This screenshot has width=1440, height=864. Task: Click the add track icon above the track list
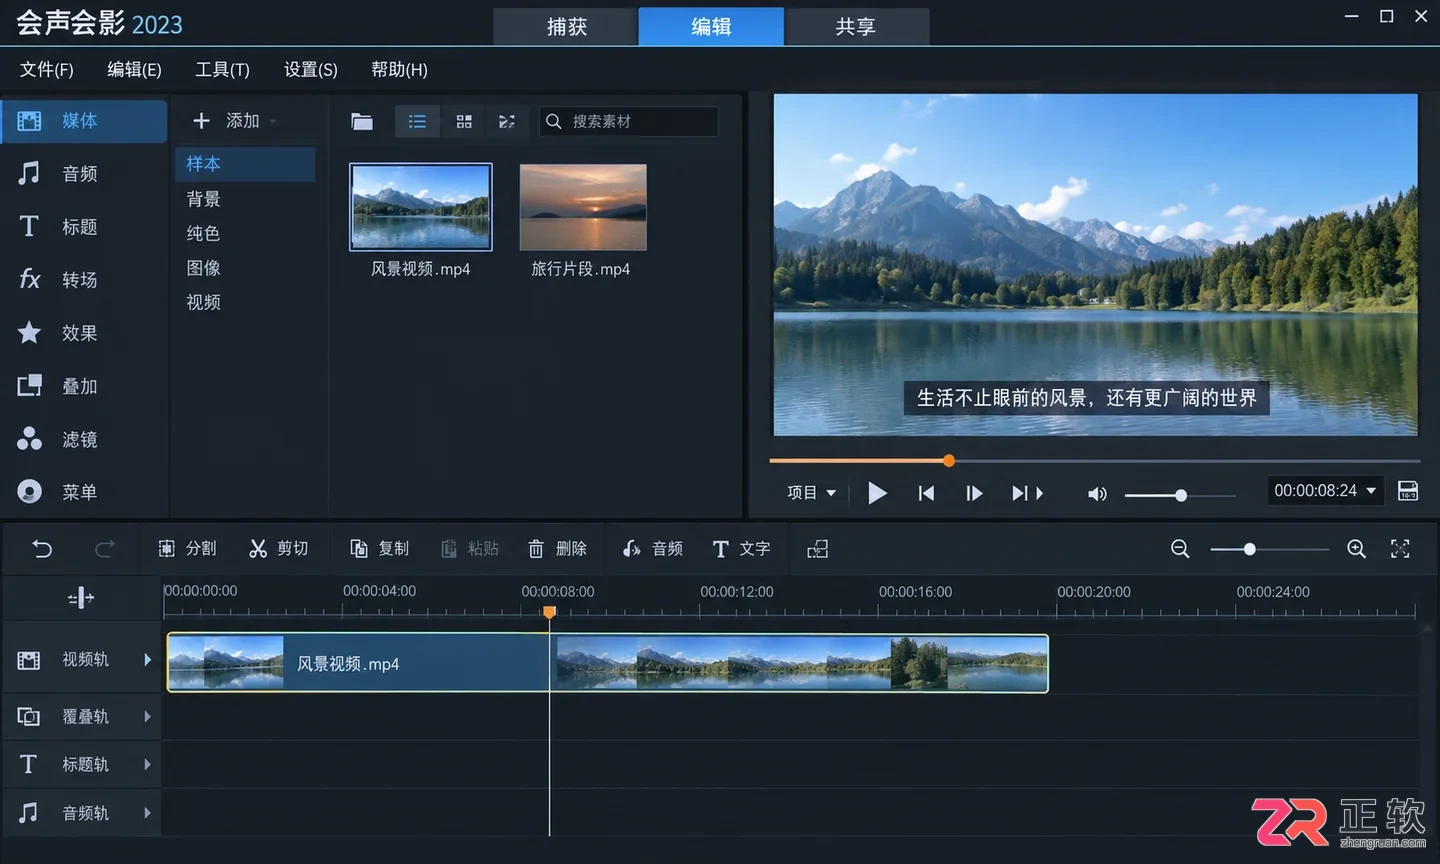point(81,598)
